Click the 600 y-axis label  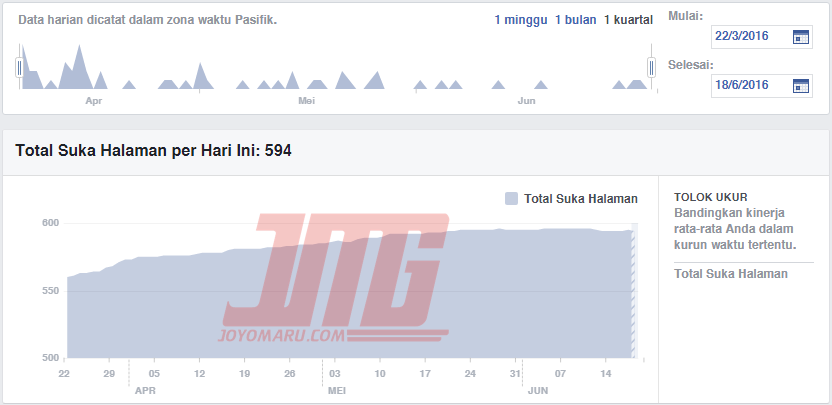click(x=50, y=223)
